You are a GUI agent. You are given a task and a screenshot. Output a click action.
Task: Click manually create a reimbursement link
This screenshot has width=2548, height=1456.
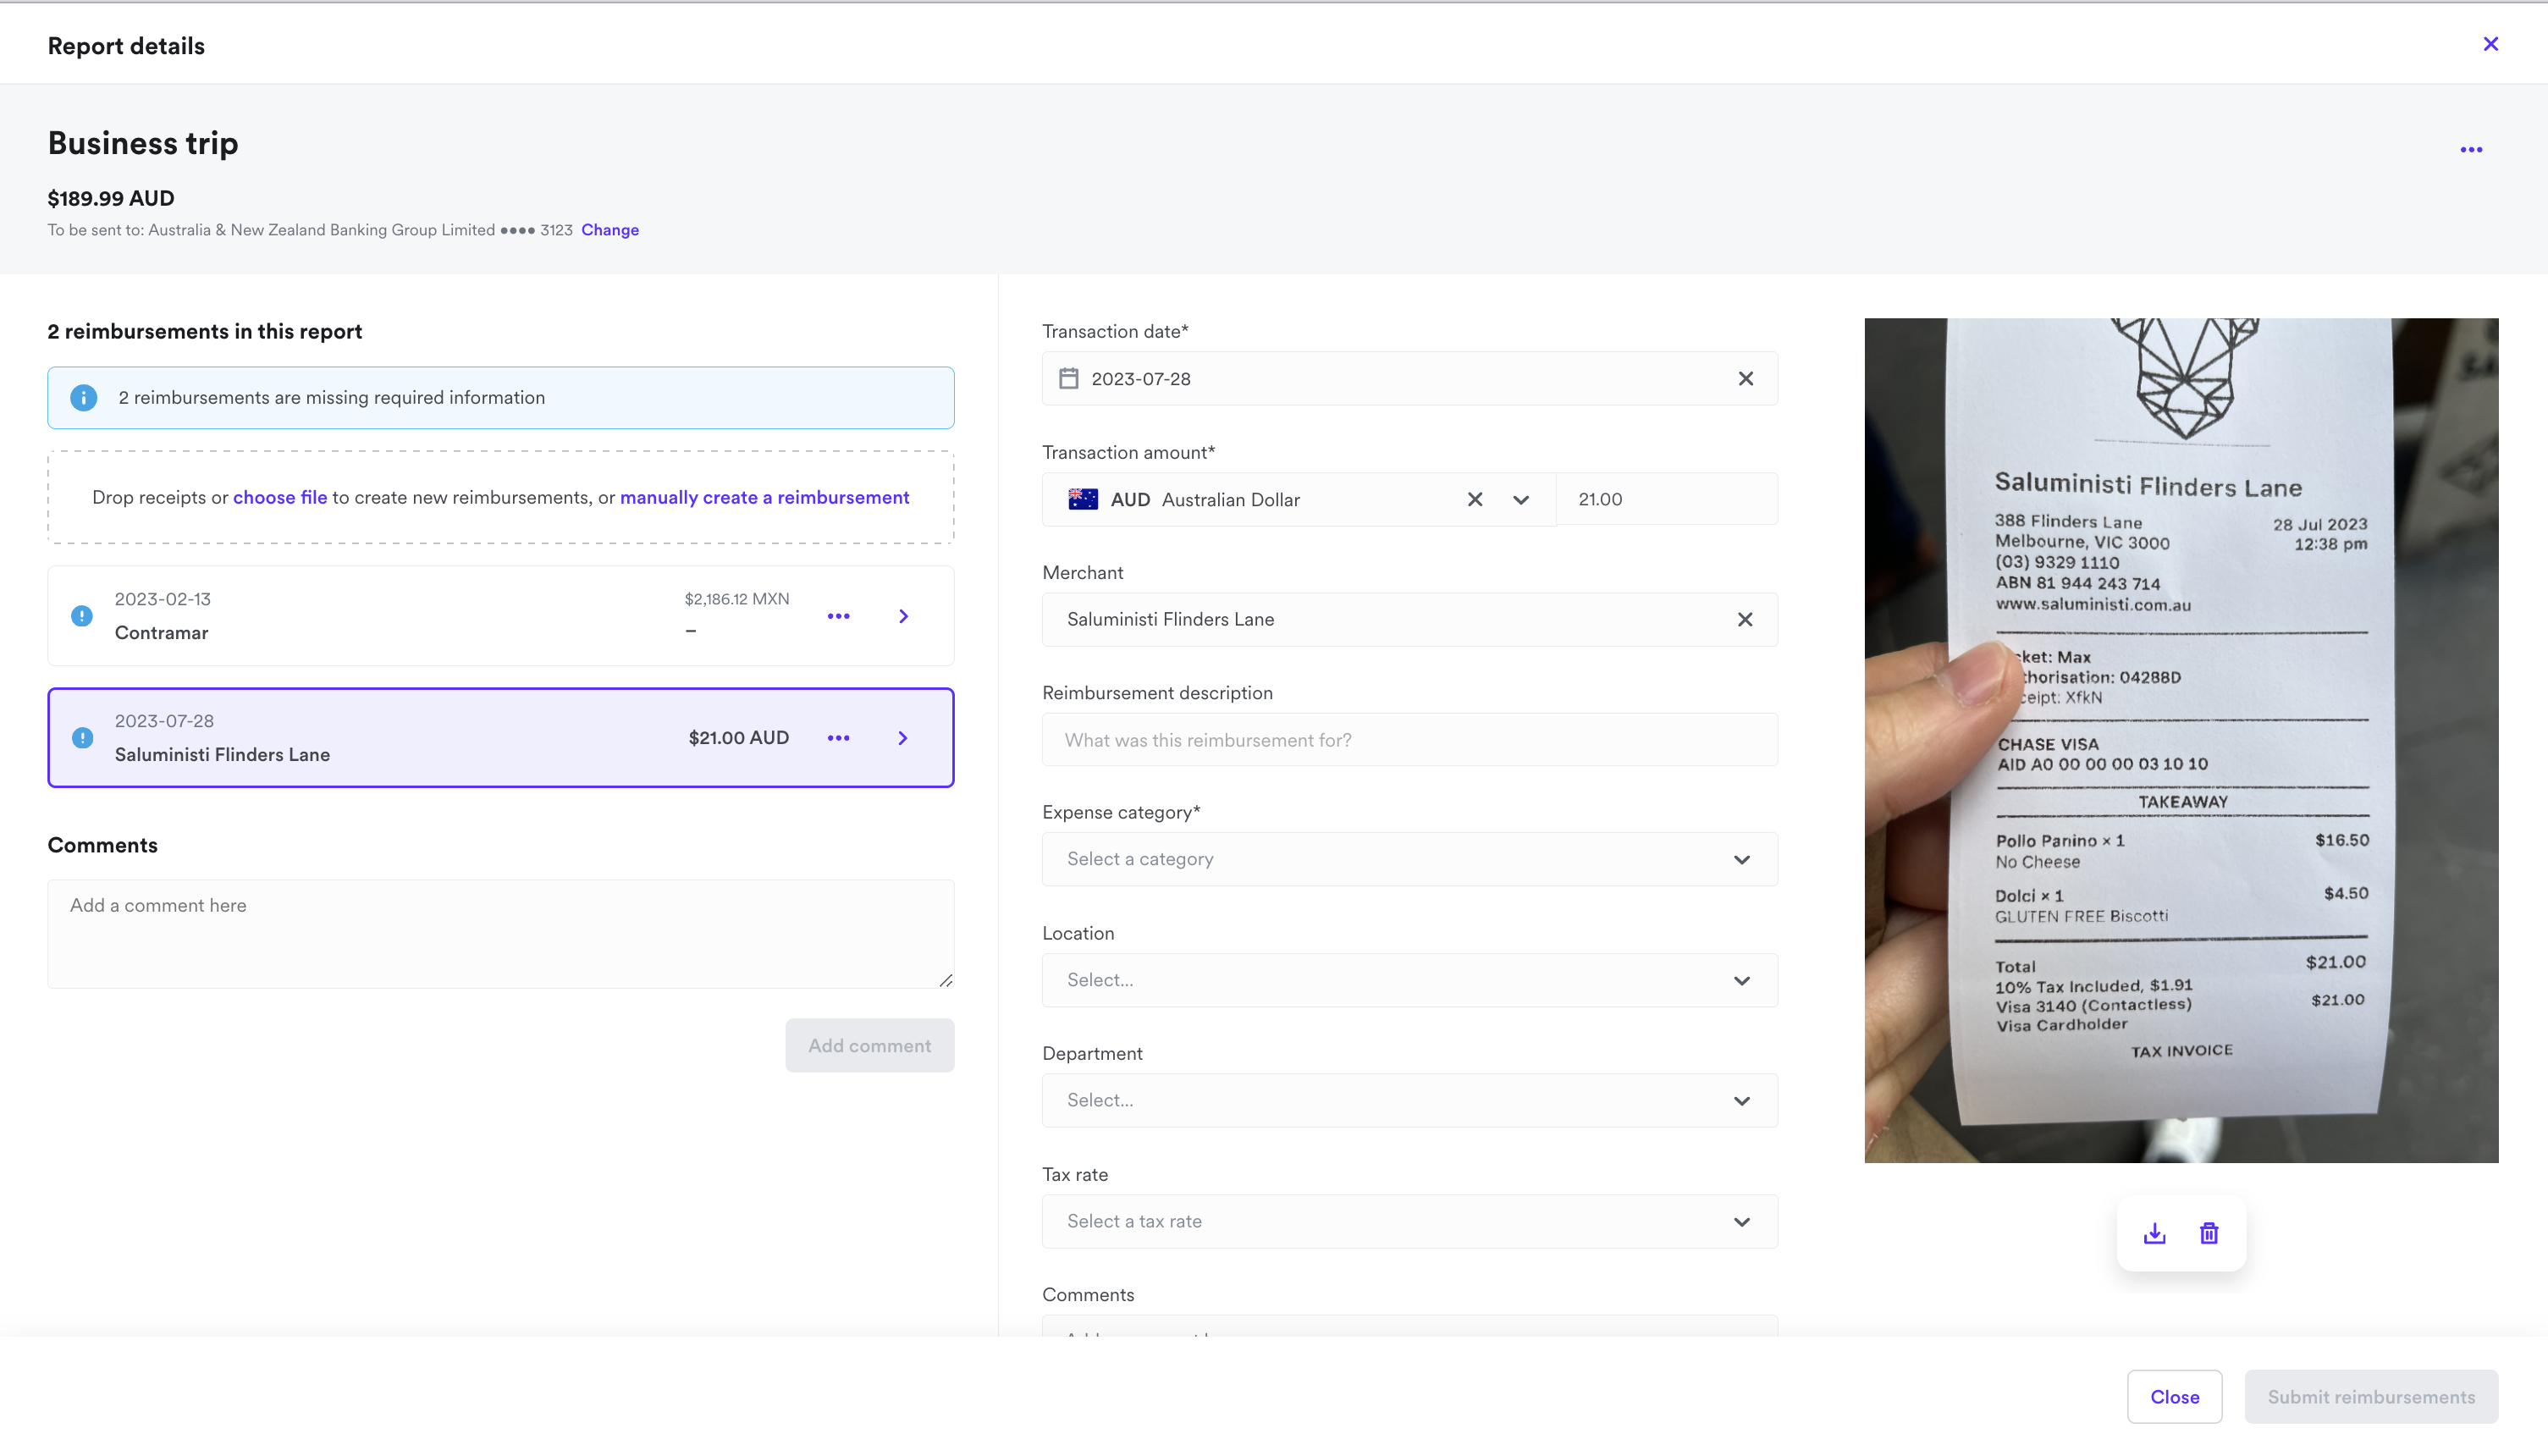[765, 497]
